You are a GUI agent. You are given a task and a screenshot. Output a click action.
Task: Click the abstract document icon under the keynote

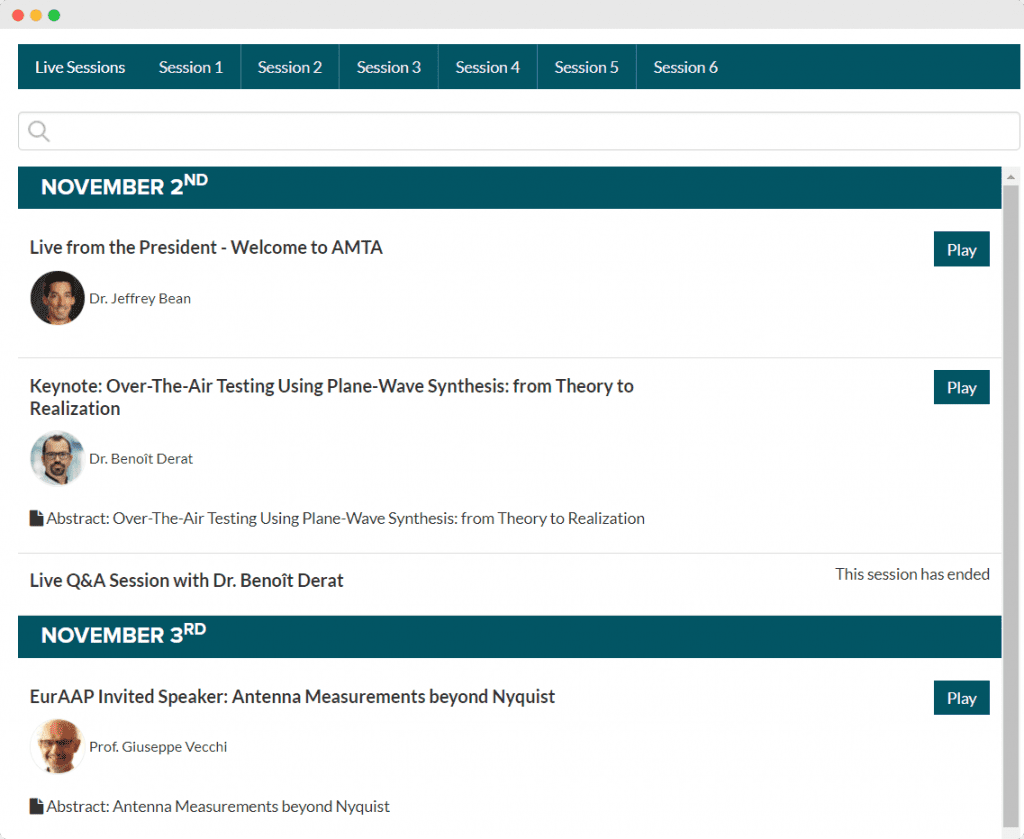click(36, 518)
